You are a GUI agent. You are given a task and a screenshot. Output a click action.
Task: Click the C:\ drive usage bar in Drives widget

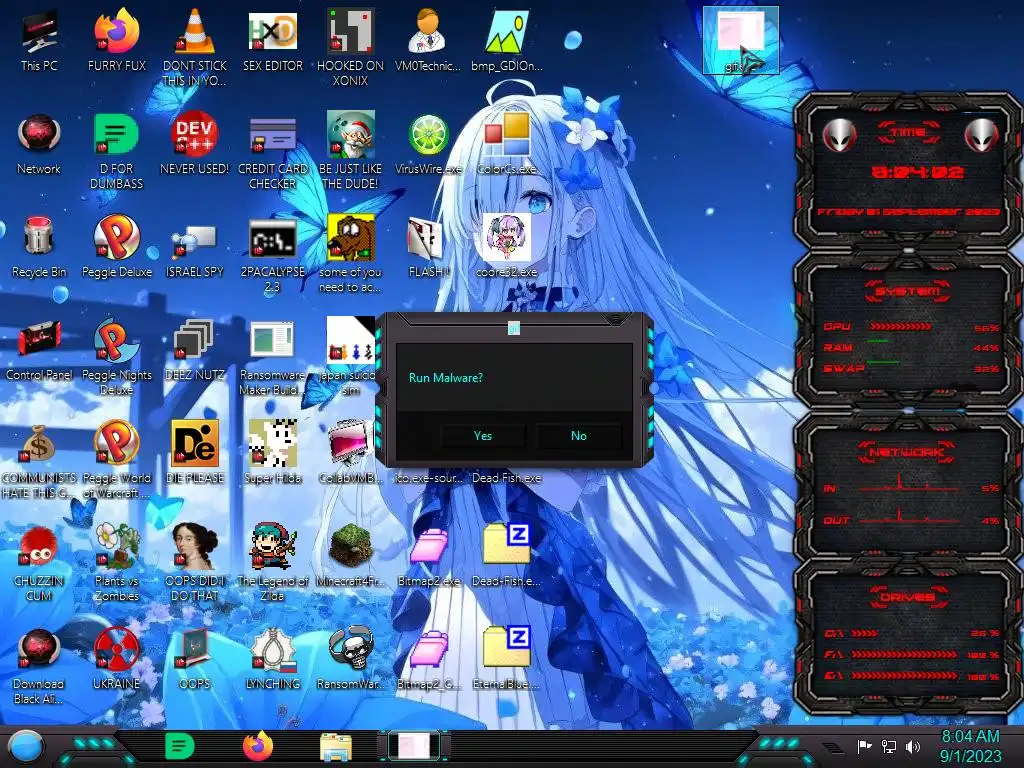(865, 633)
